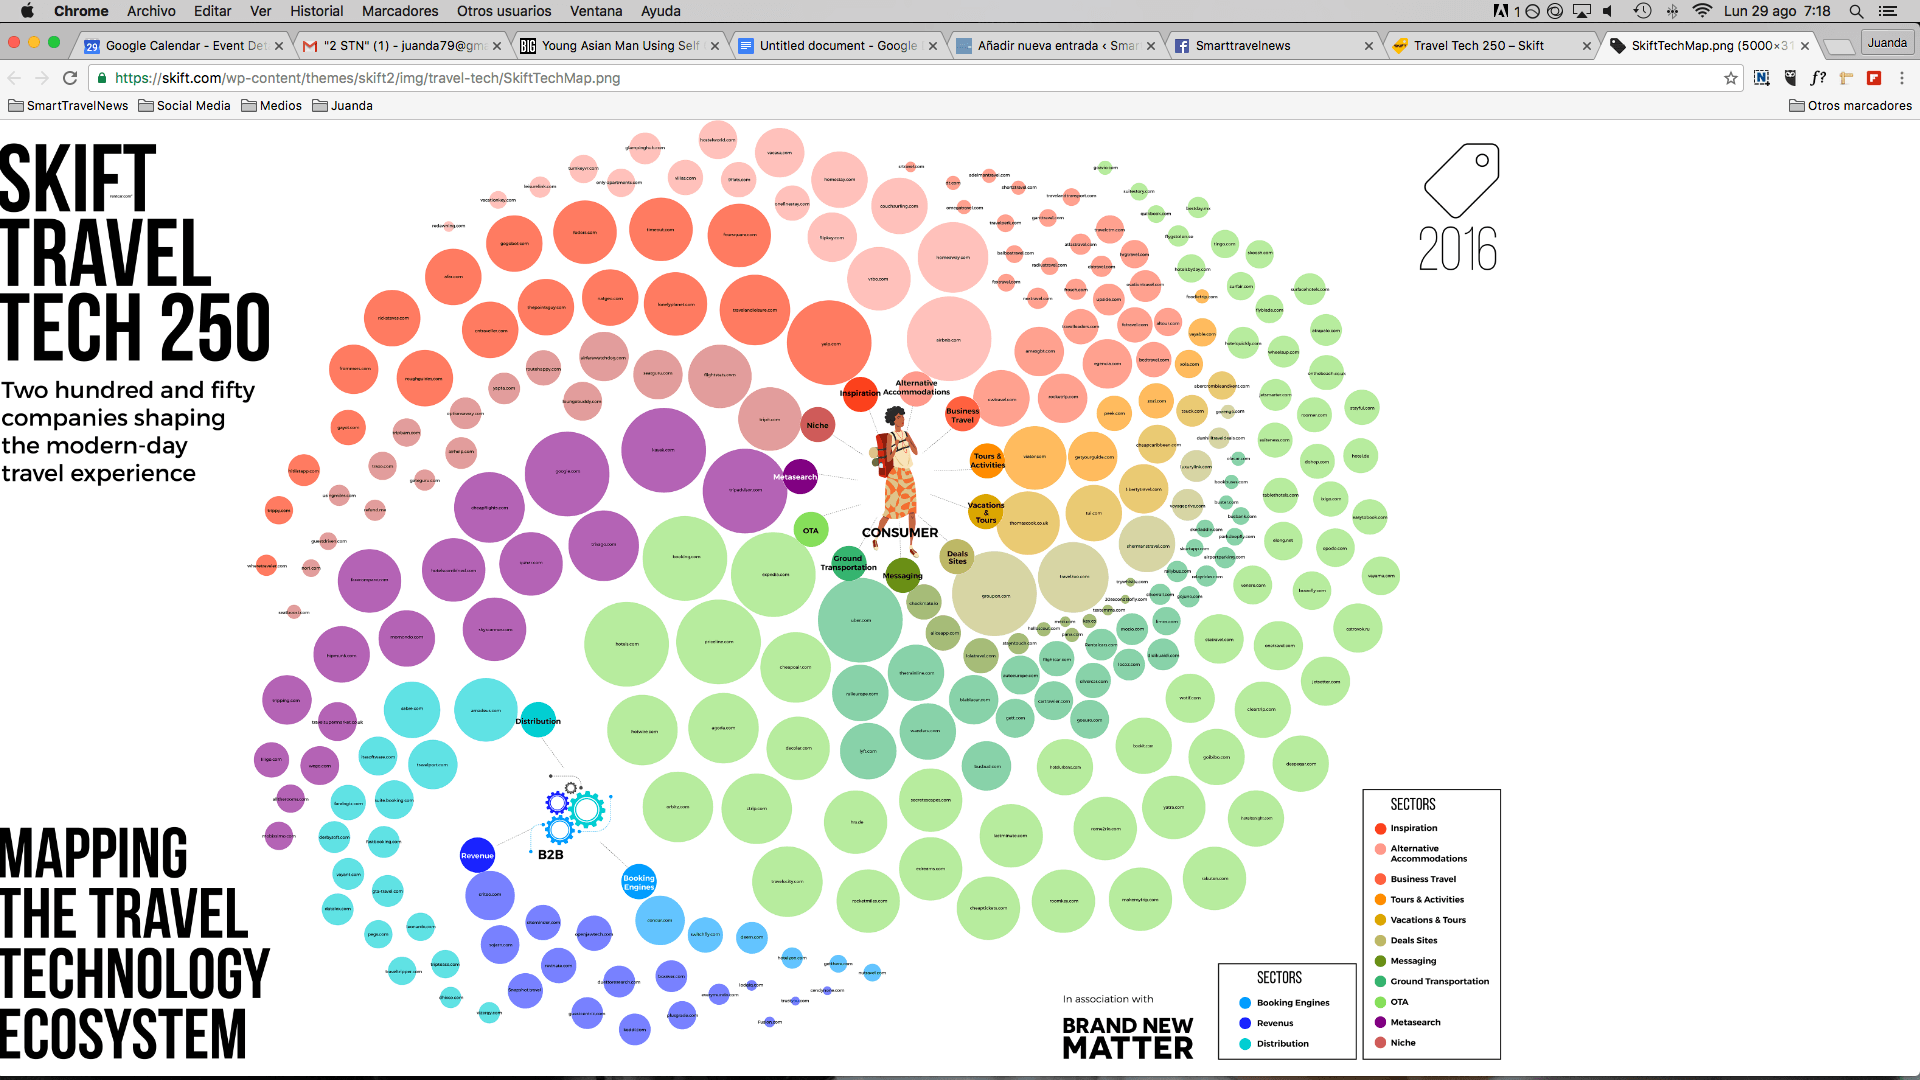Switch to the Smarttravelnews Facebook tab

tap(1272, 46)
